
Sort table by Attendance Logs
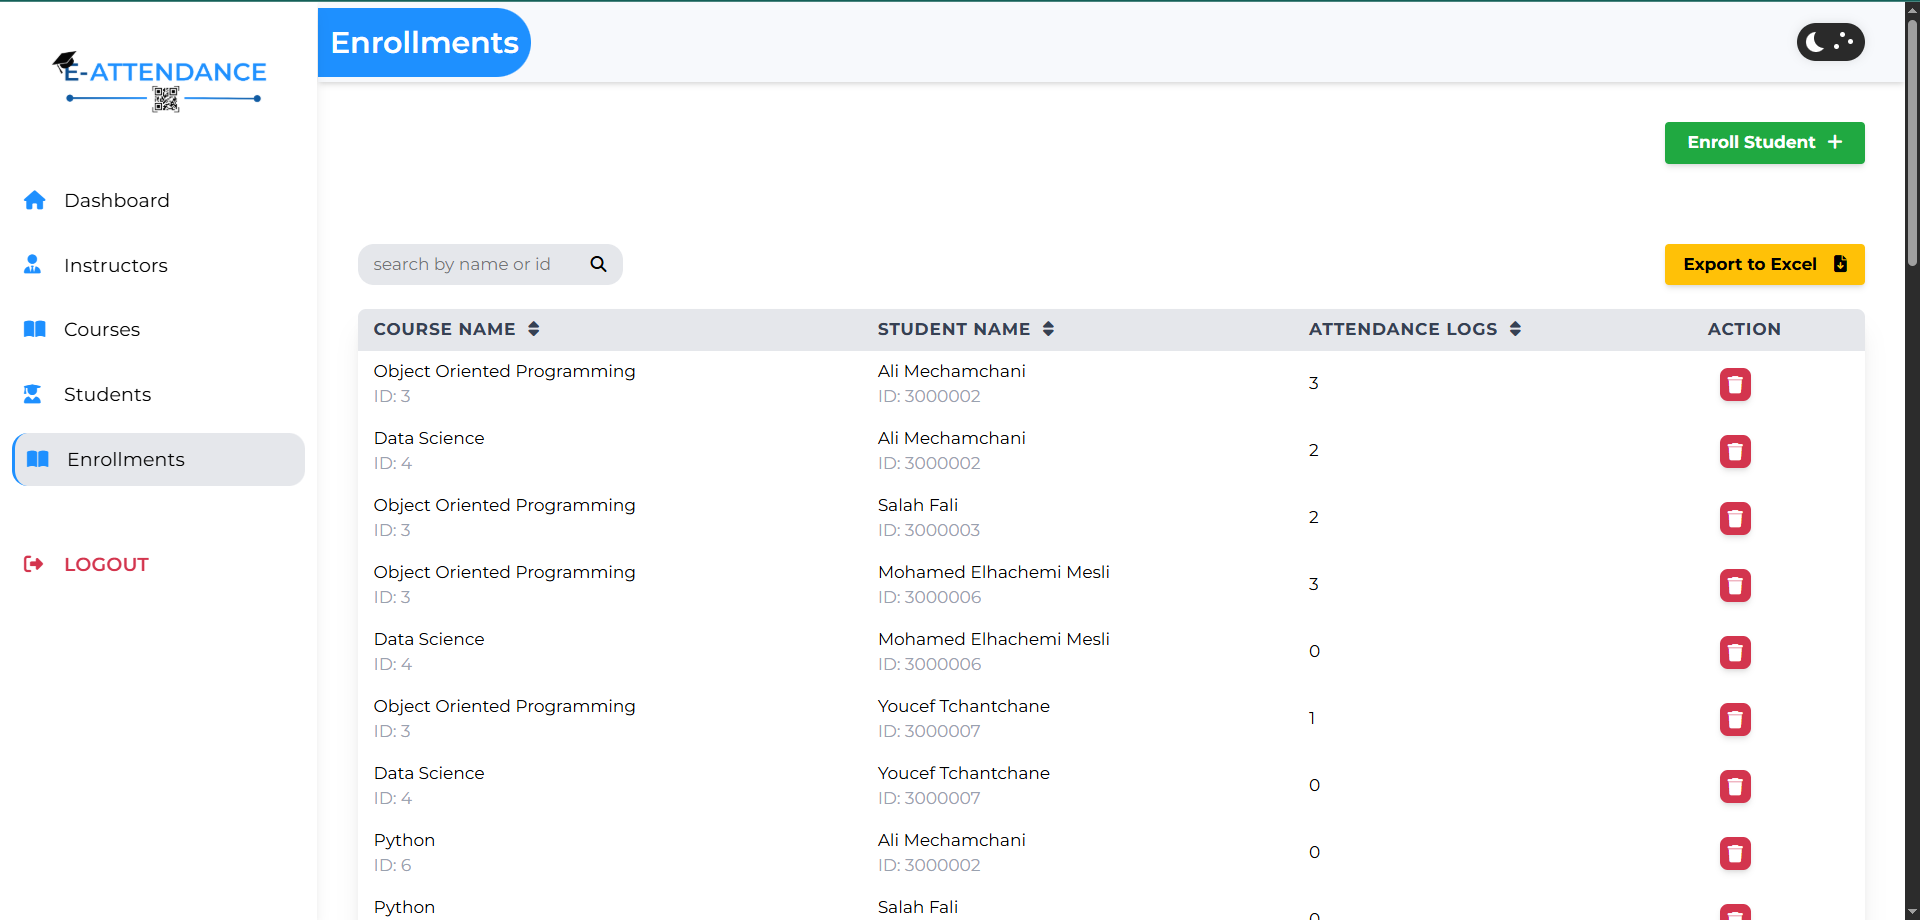1515,329
